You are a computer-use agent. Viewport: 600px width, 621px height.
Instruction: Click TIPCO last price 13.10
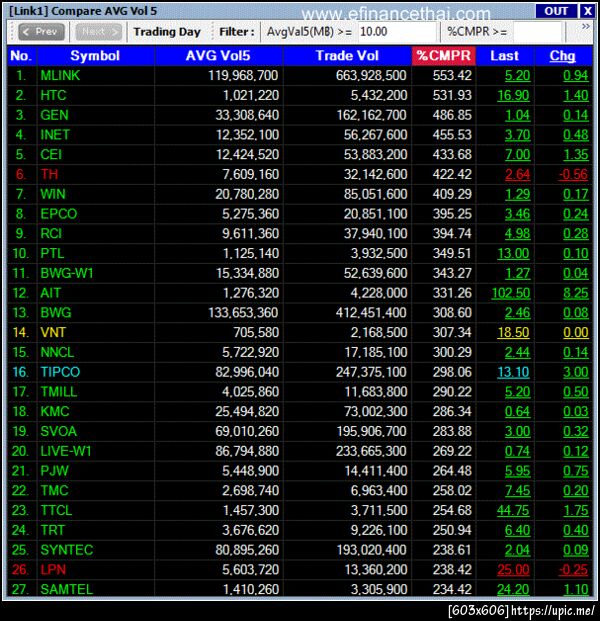point(513,372)
